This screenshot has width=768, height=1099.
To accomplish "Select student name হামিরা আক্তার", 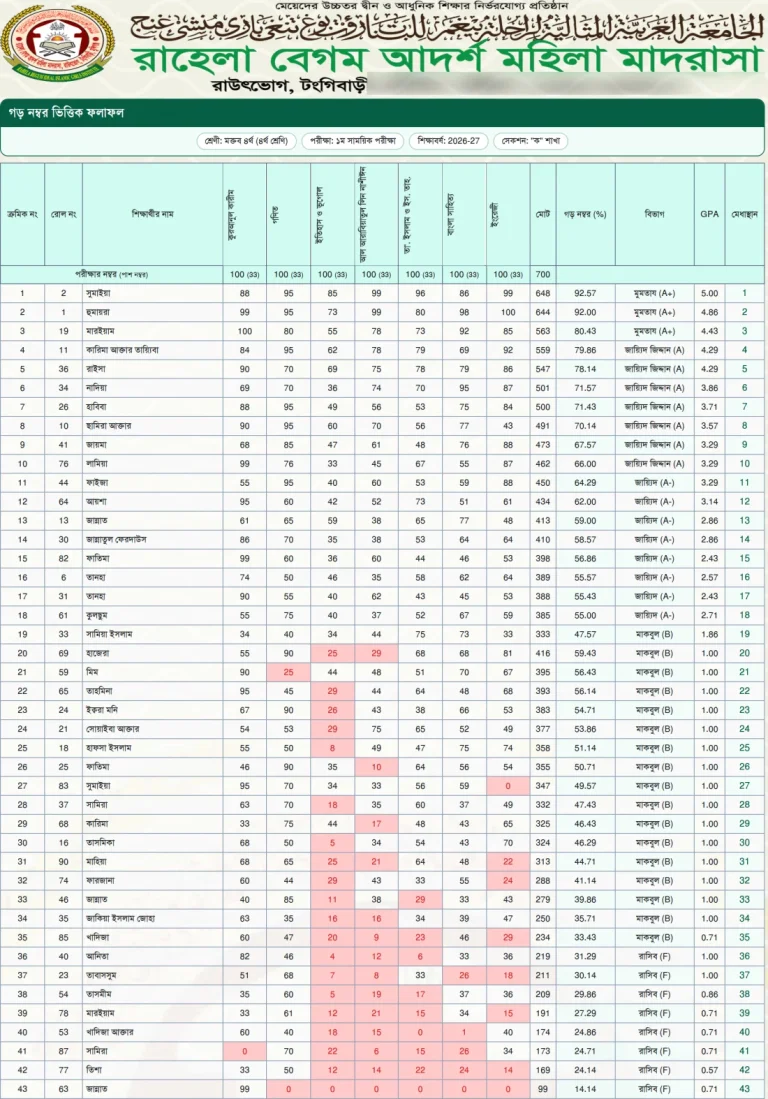I will point(109,425).
